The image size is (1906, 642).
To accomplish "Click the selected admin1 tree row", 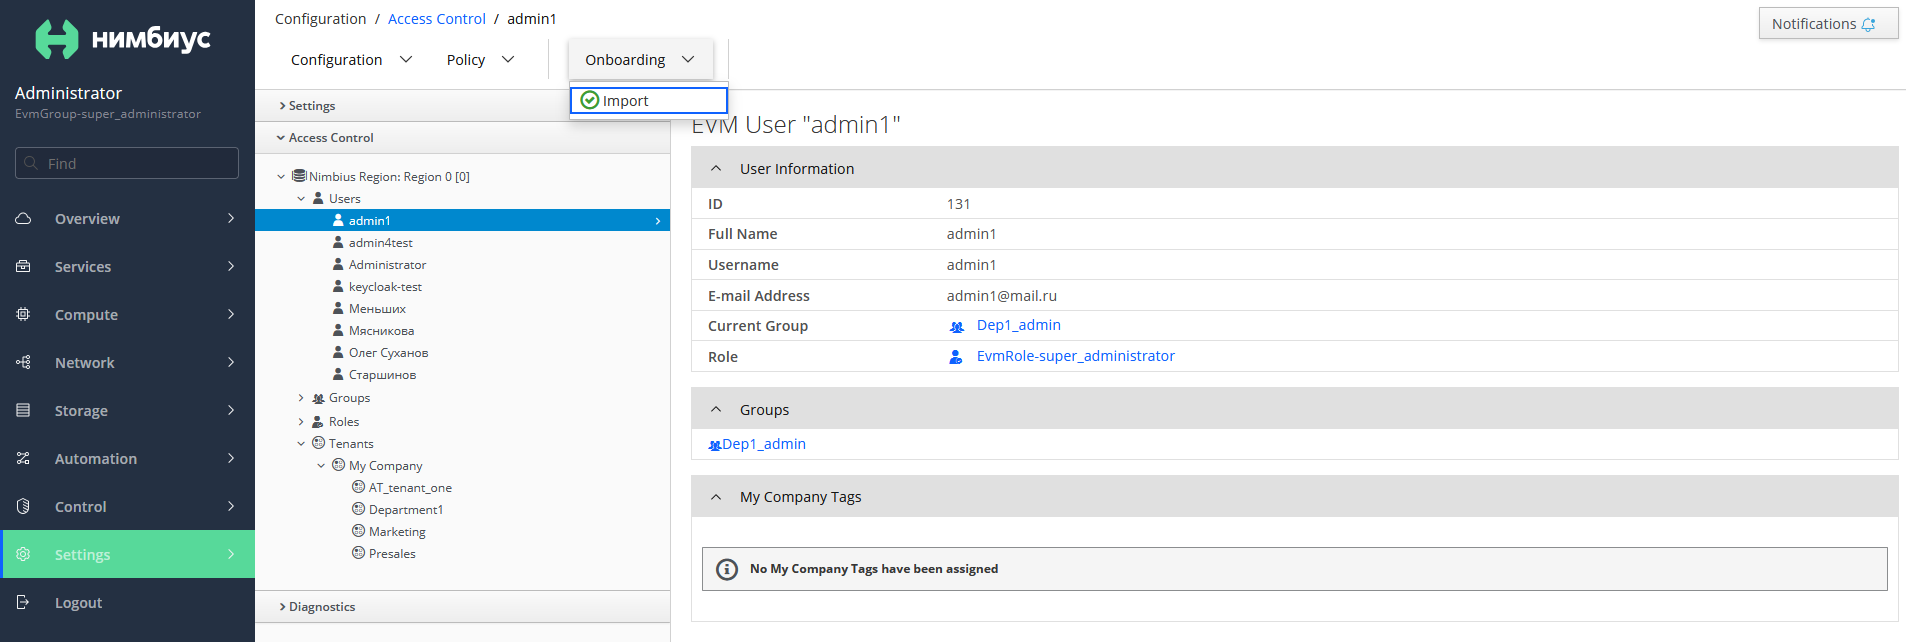I will point(462,220).
